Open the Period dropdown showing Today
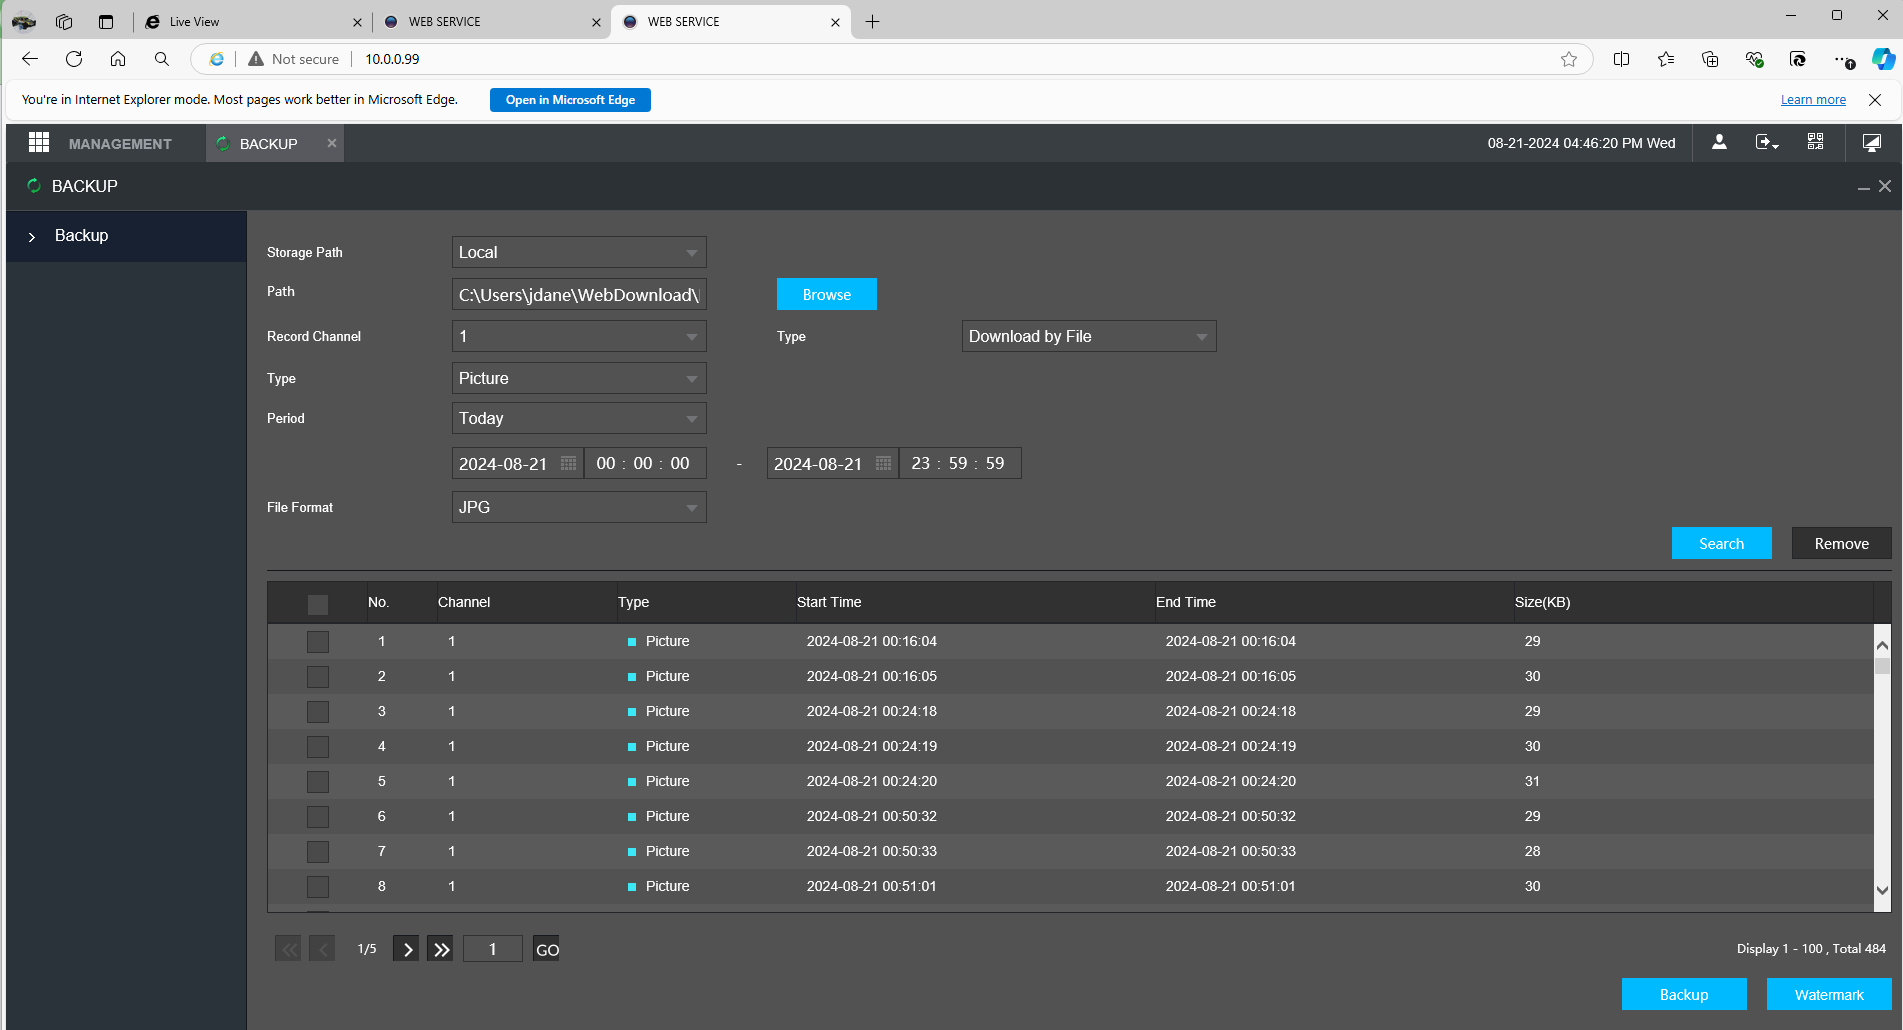 tap(579, 418)
